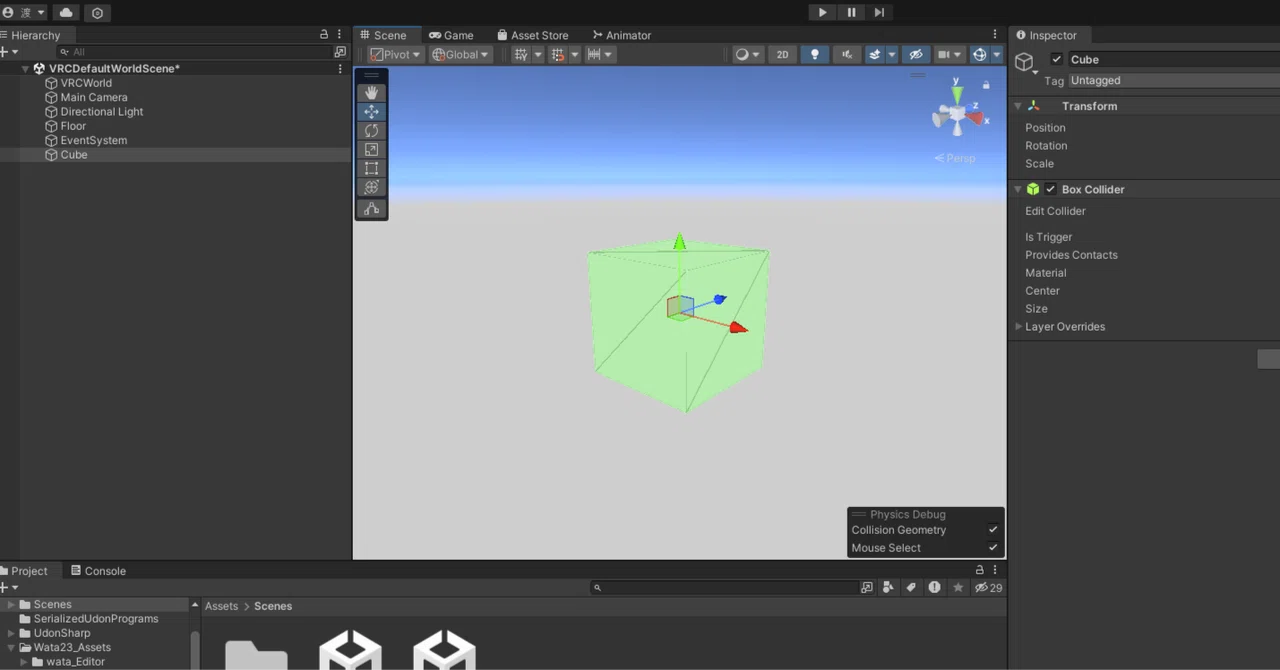Screen dimensions: 1280x670
Task: Click search by type icon in Project
Action: tap(888, 588)
